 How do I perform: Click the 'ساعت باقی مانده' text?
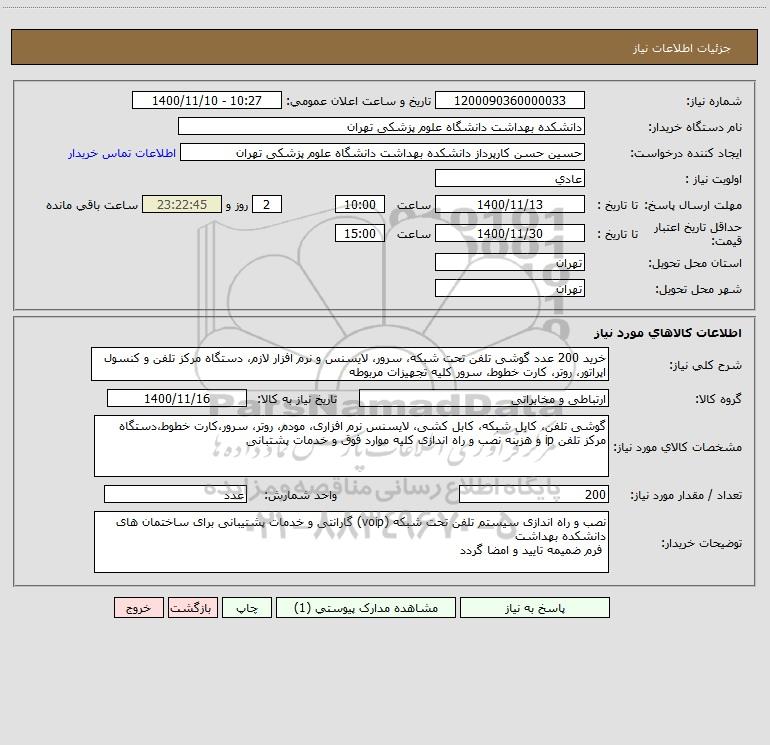(92, 205)
